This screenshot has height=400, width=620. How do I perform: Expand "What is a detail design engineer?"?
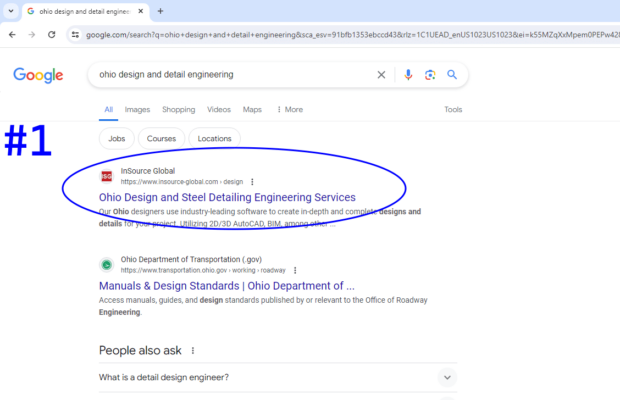click(447, 377)
